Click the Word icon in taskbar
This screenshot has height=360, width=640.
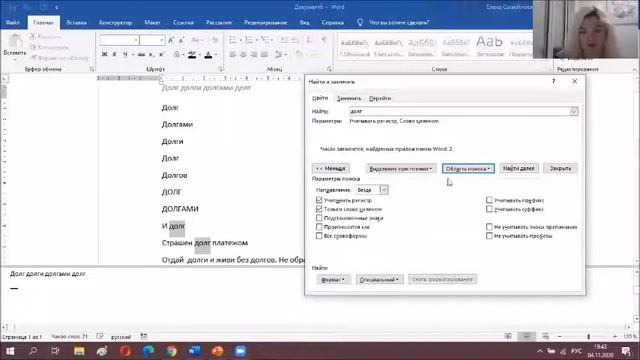click(x=195, y=351)
